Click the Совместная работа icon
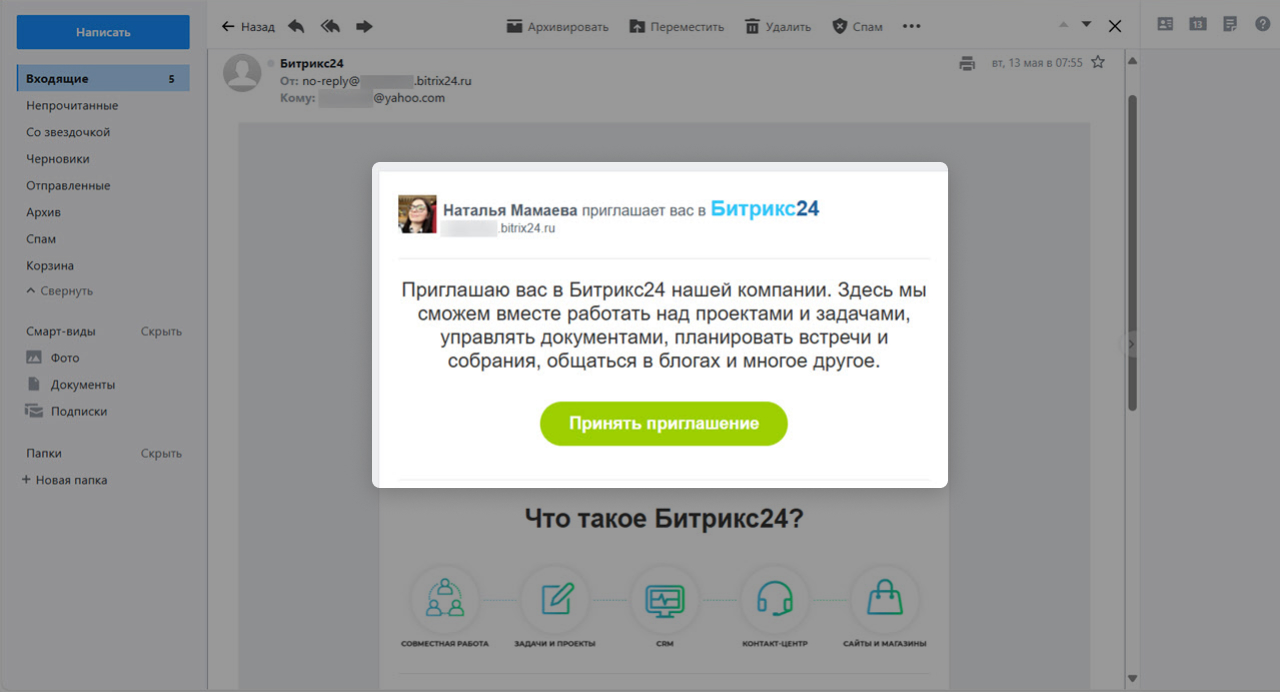Viewport: 1280px width, 692px height. [x=445, y=599]
